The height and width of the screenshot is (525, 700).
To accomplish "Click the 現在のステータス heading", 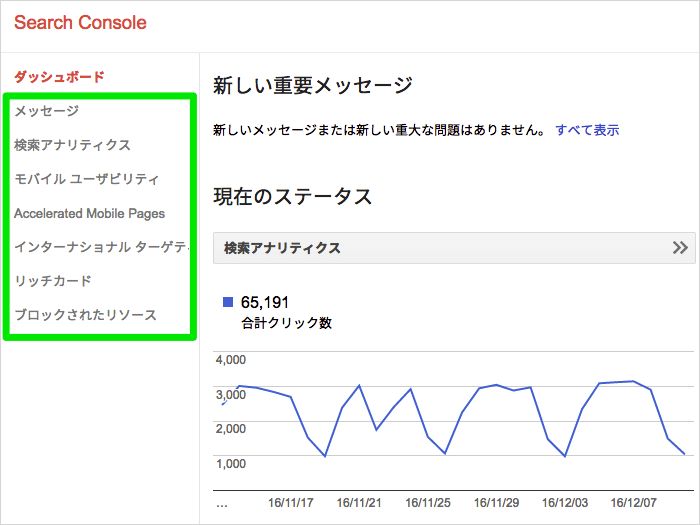I will click(x=293, y=196).
